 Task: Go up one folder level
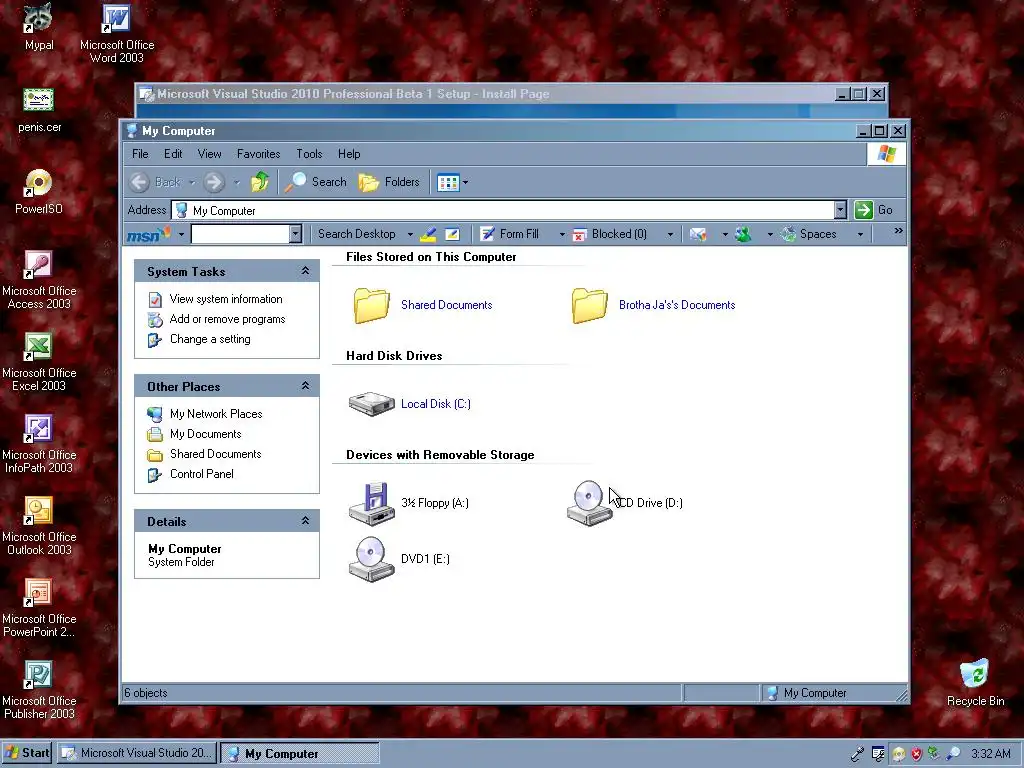[x=260, y=182]
